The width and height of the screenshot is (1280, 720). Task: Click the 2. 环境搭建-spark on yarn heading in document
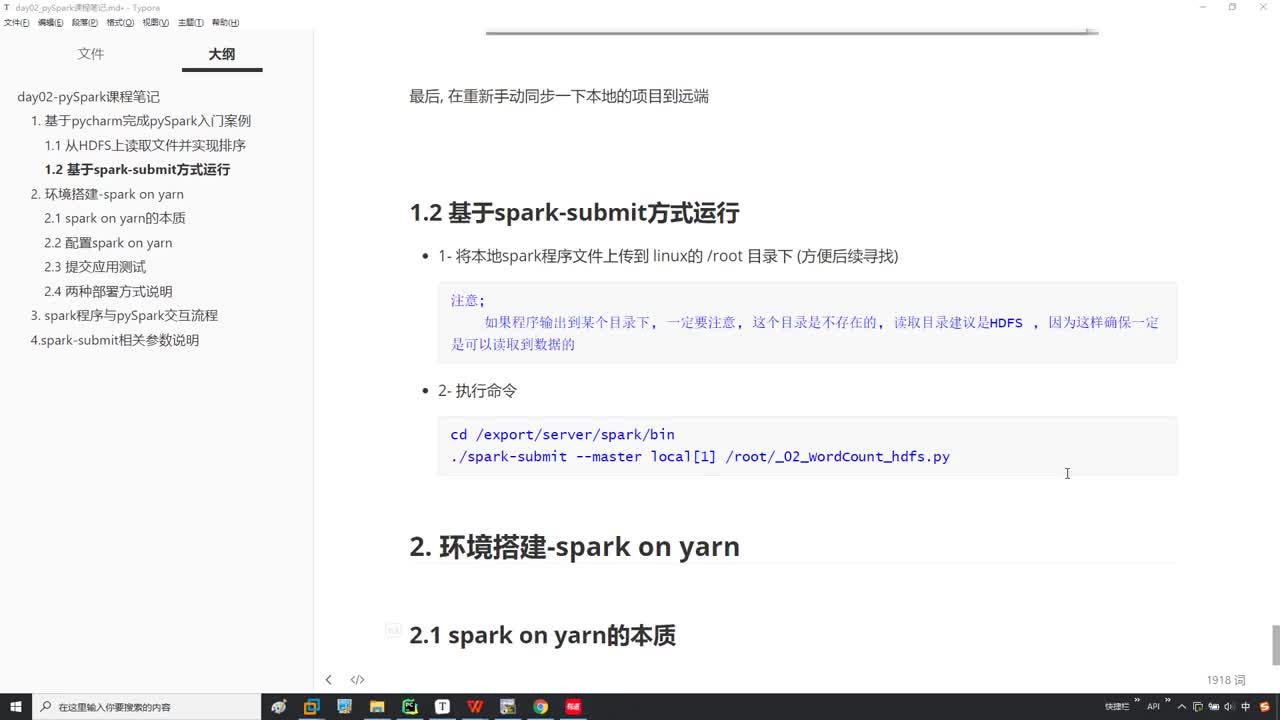575,547
